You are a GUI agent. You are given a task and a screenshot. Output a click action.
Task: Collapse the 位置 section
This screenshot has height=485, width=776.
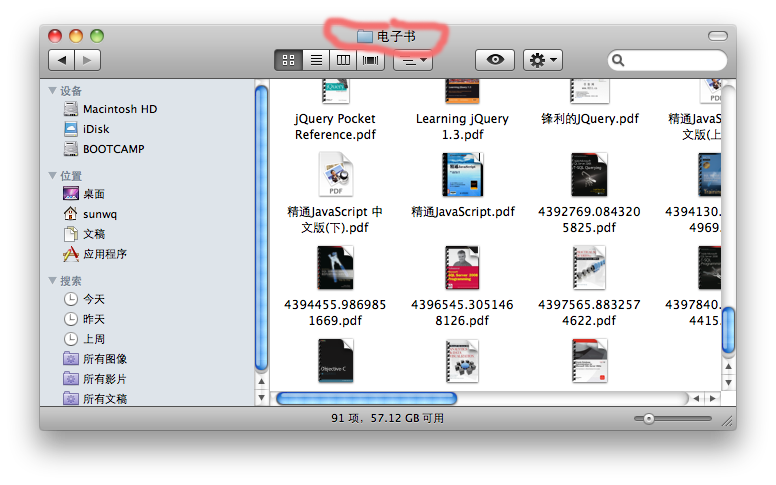point(52,176)
